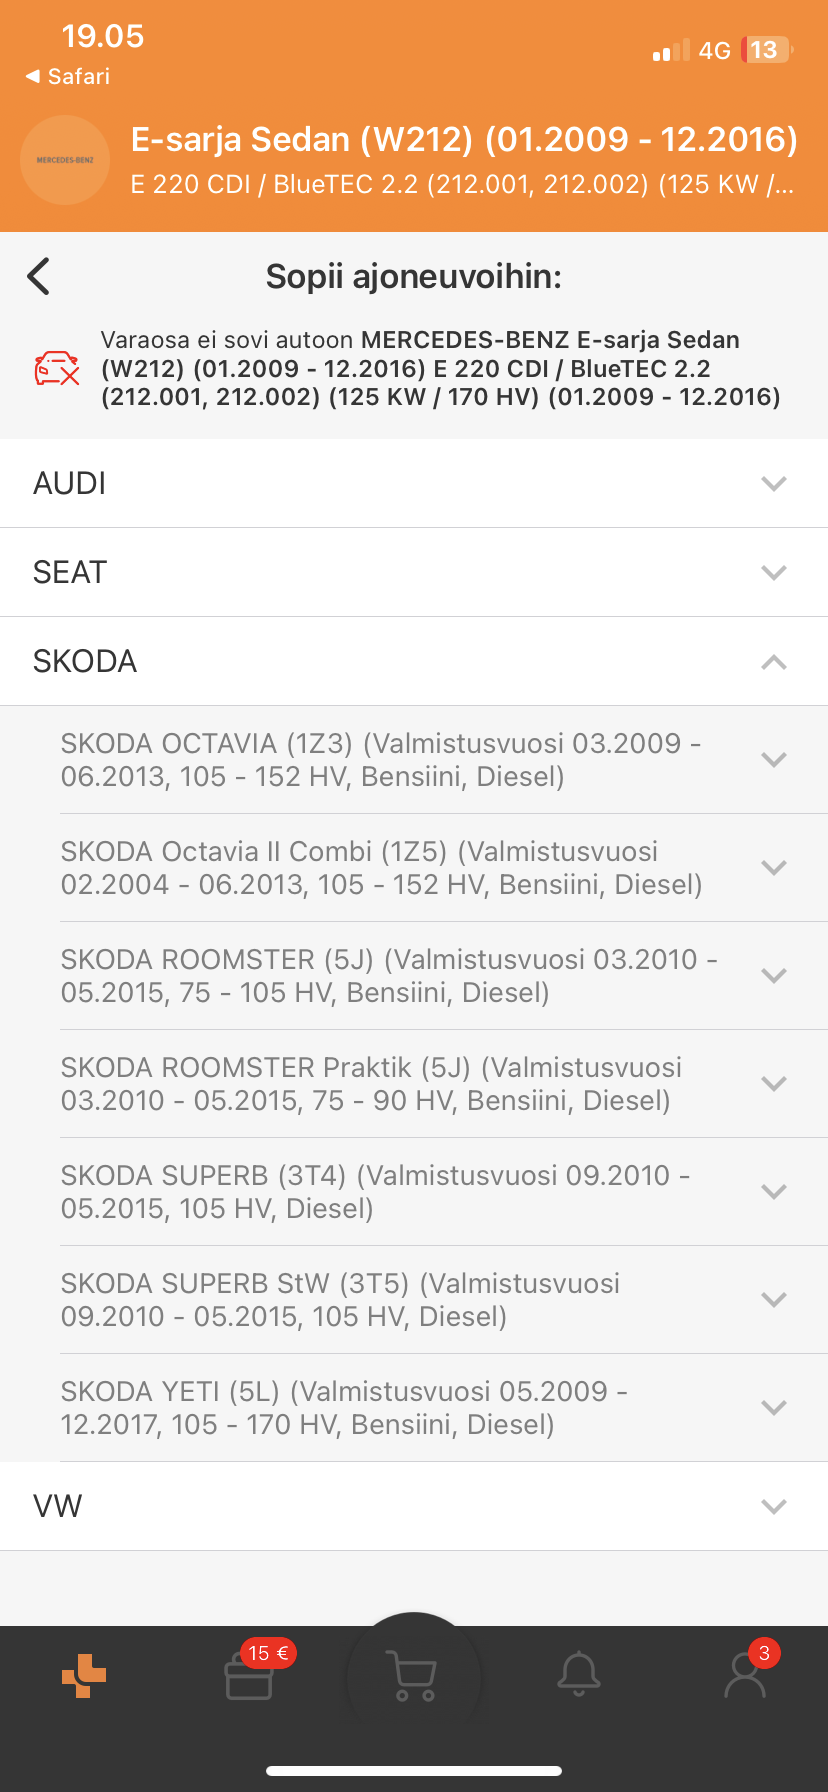The image size is (828, 1792).
Task: Tap the Mercedes-Benz brand logo
Action: point(65,160)
